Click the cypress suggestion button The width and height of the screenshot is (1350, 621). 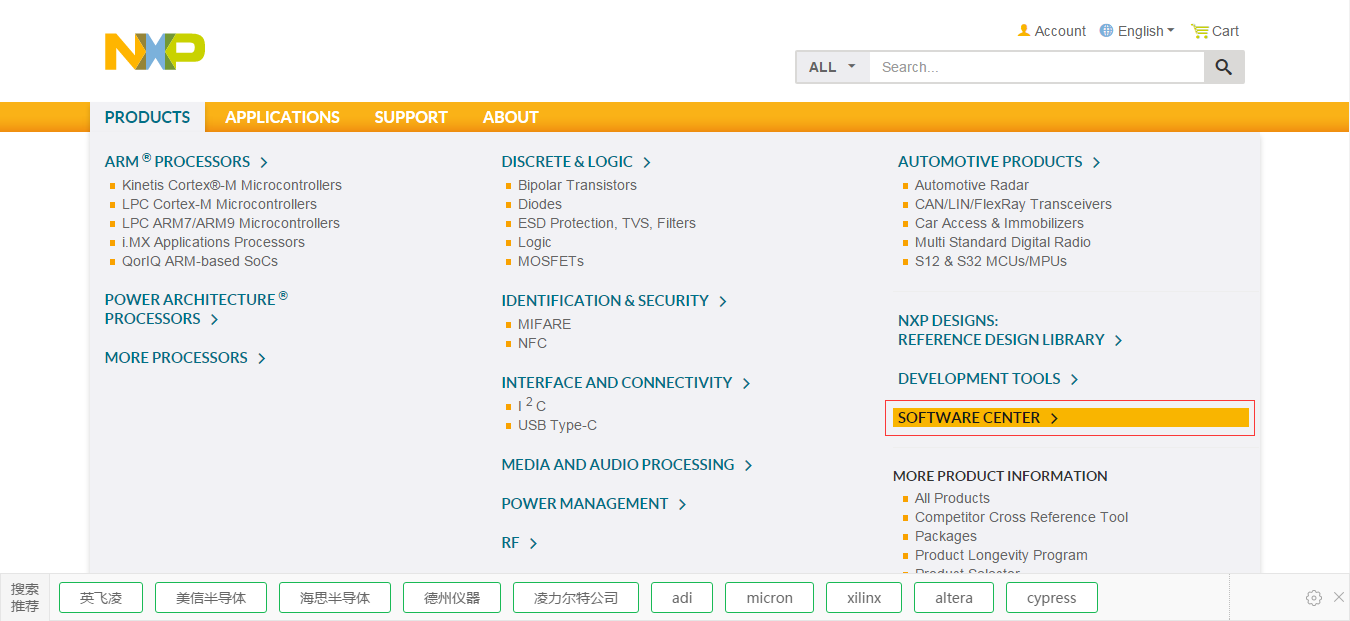(1052, 598)
